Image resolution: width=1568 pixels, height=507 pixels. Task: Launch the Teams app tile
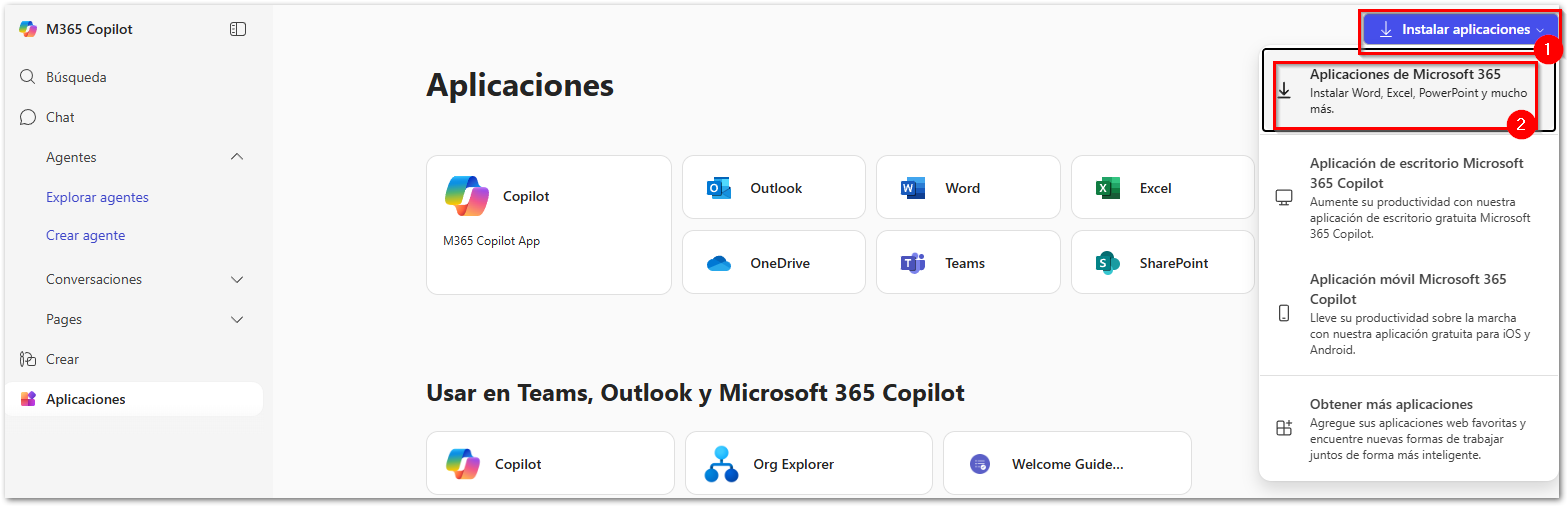tap(968, 263)
